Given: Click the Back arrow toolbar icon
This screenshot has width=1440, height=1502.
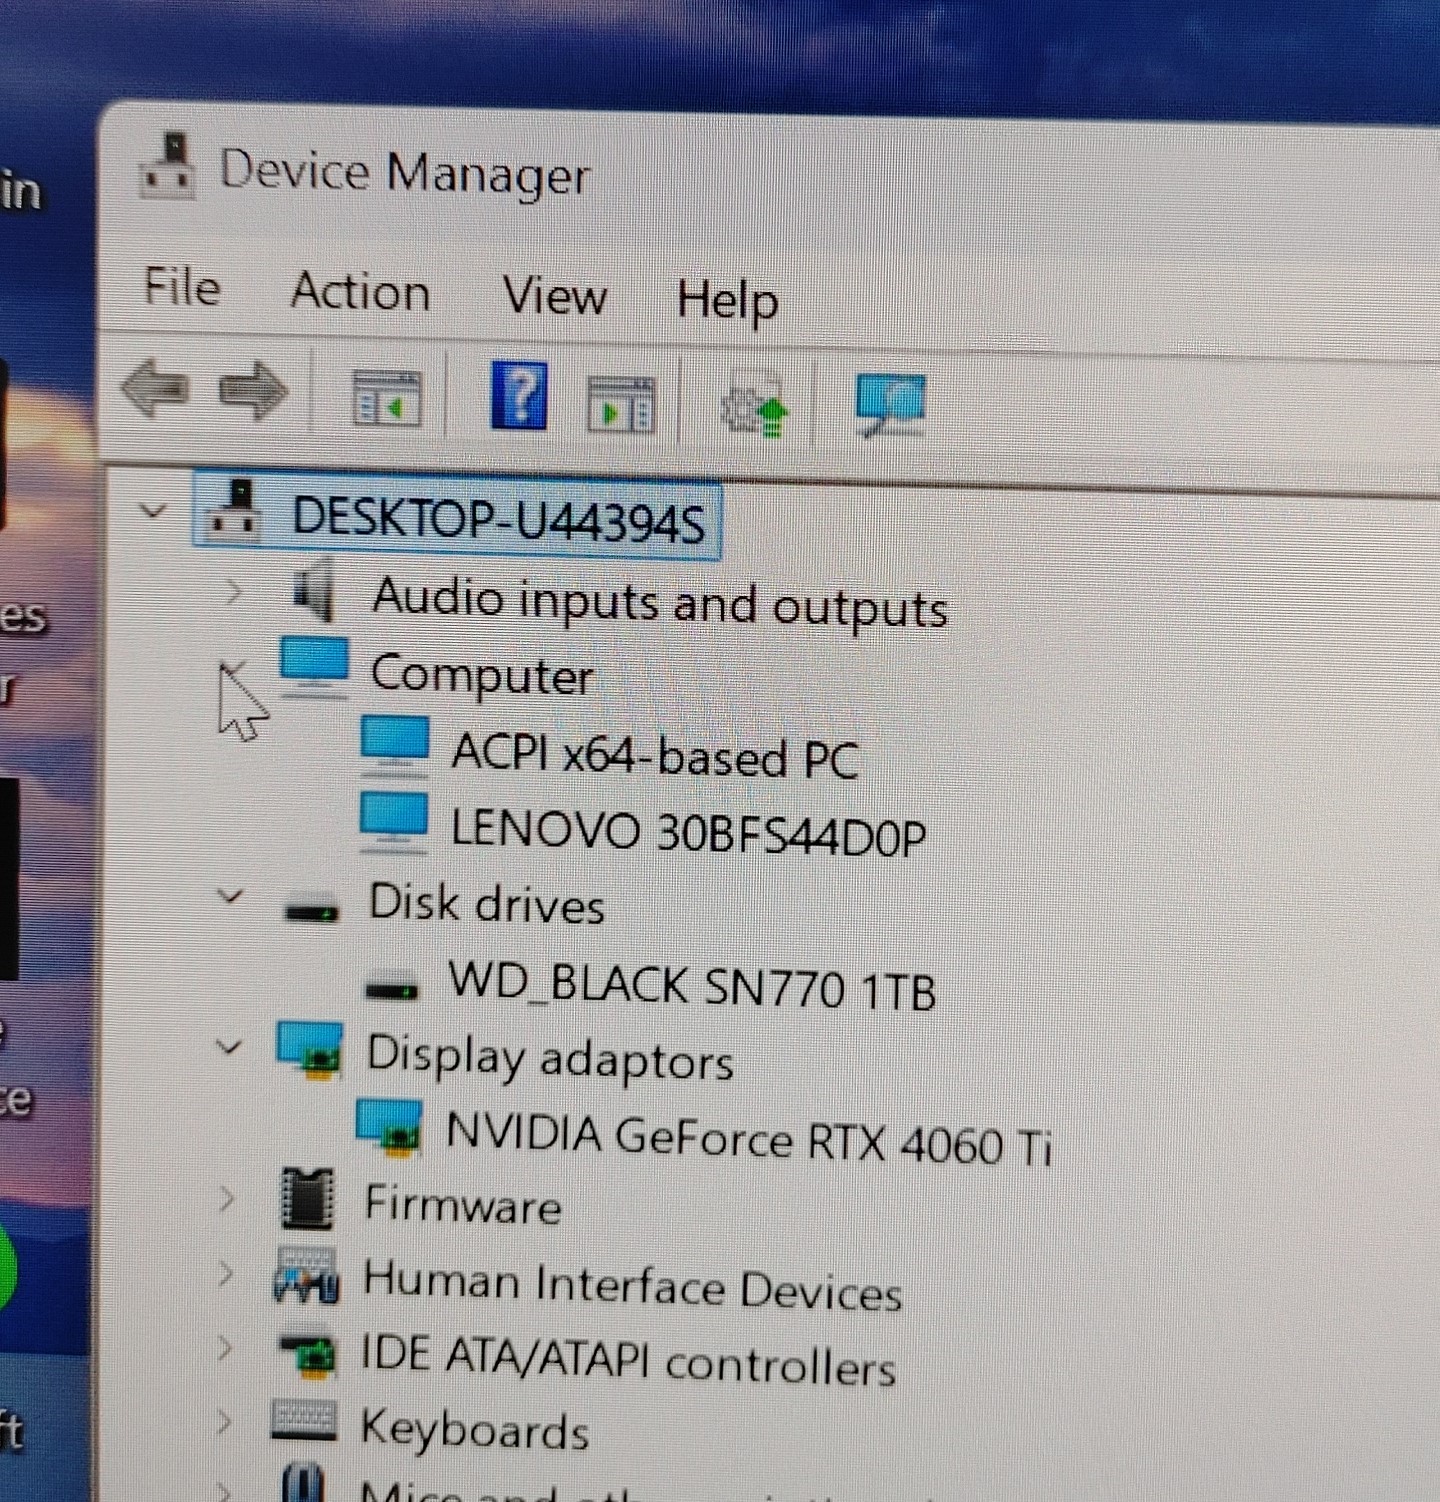Looking at the screenshot, I should coord(156,388).
